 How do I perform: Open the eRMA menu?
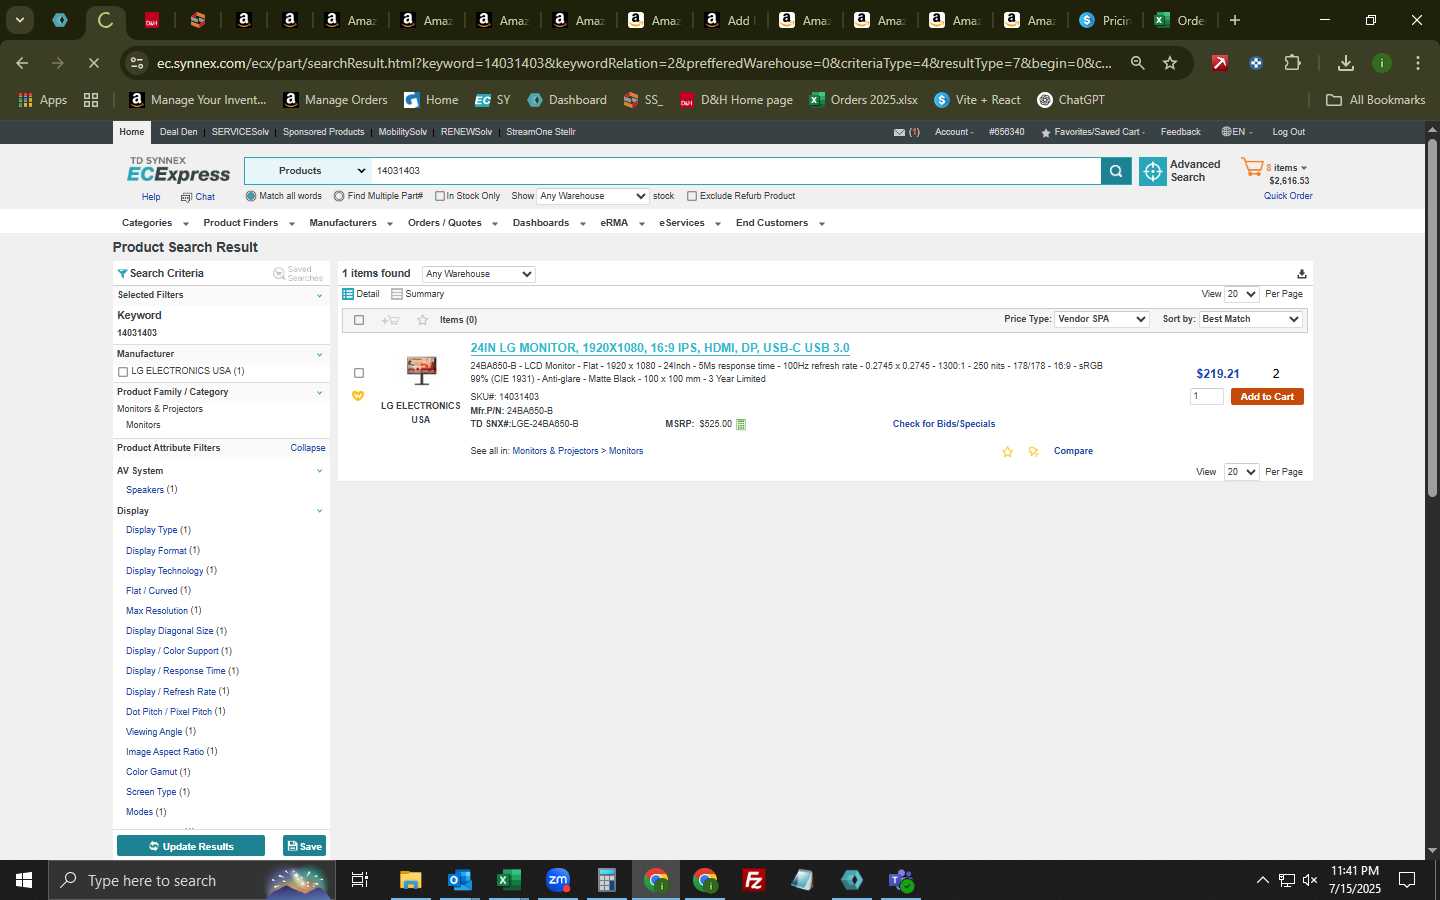coord(622,223)
